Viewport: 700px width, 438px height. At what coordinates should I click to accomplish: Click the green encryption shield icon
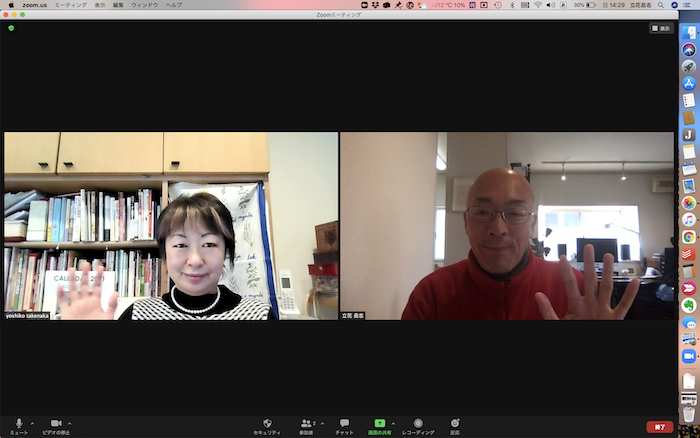(11, 28)
